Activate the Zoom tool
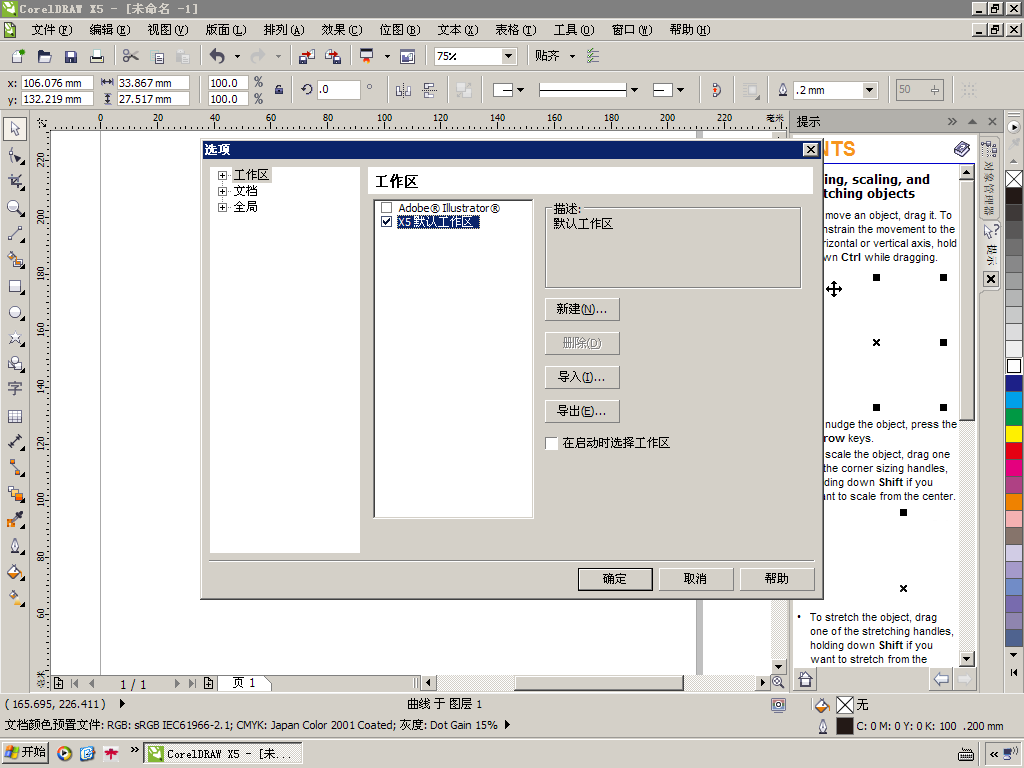Image resolution: width=1024 pixels, height=768 pixels. coord(15,208)
